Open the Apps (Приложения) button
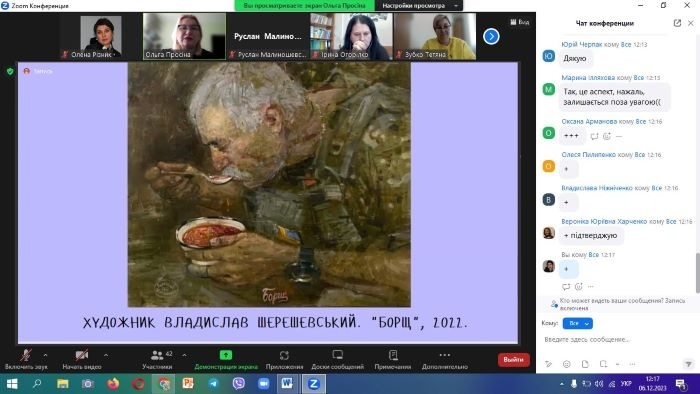This screenshot has height=394, width=700. [284, 359]
